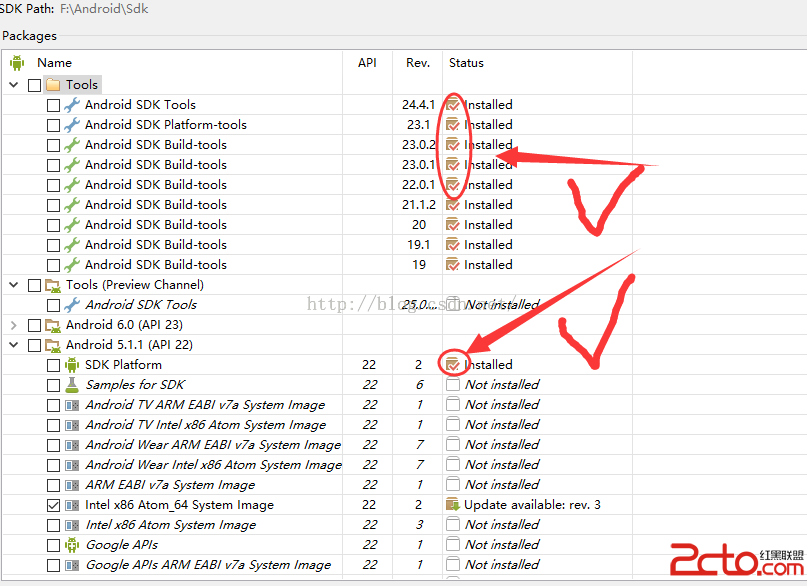Check the Android 5.1.1 (API 22) group checkbox
Viewport: 807px width, 586px height.
[34, 345]
